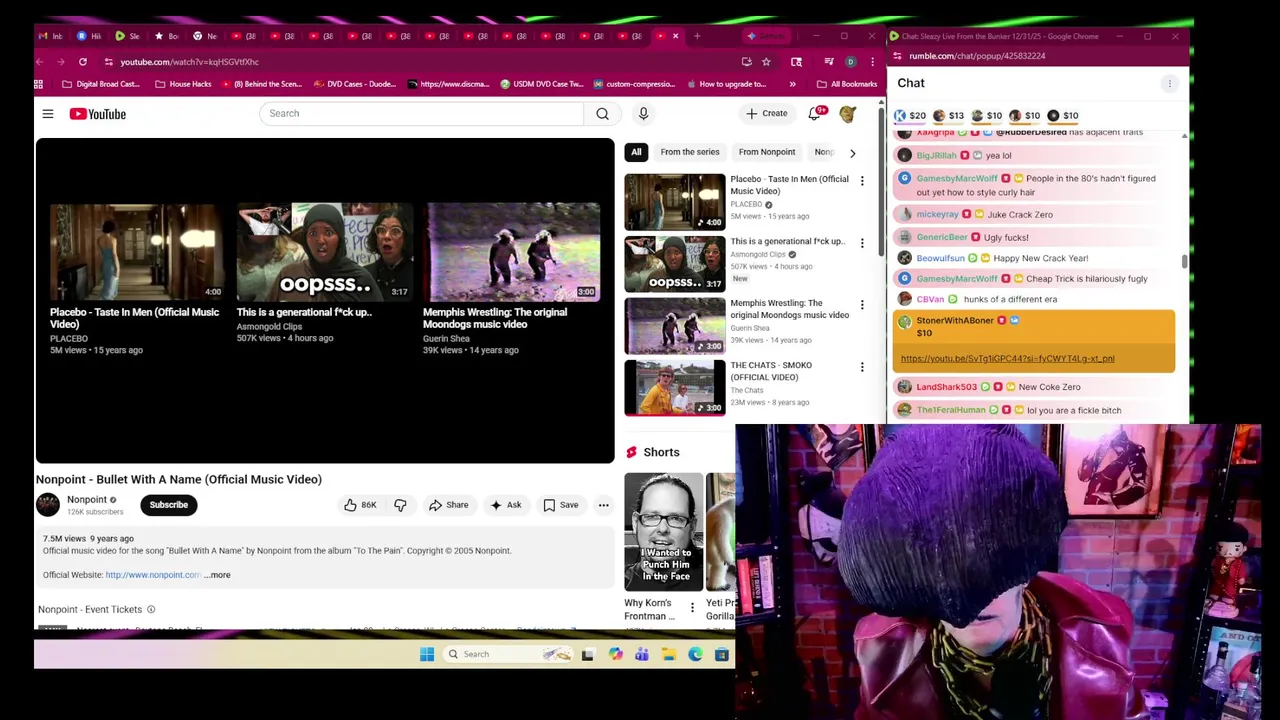Click the Nonpoint channel name
The width and height of the screenshot is (1280, 720).
click(87, 500)
